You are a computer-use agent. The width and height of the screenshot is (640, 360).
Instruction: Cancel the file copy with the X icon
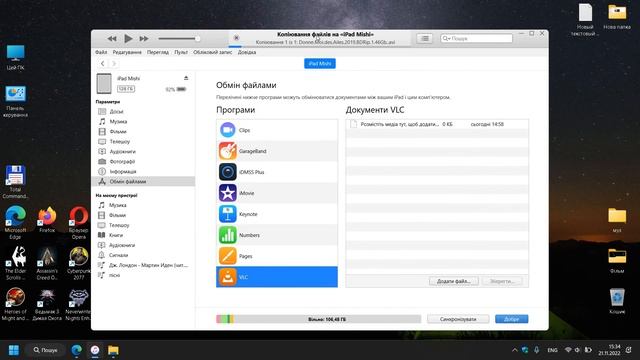point(236,38)
